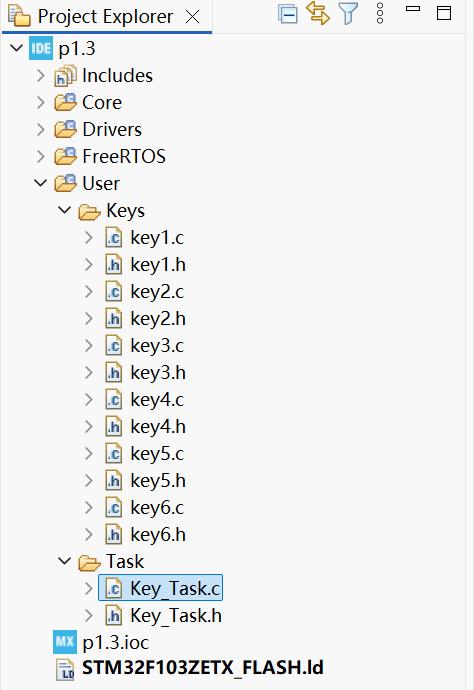The width and height of the screenshot is (474, 690).
Task: Click the Task folder icon
Action: coord(89,563)
